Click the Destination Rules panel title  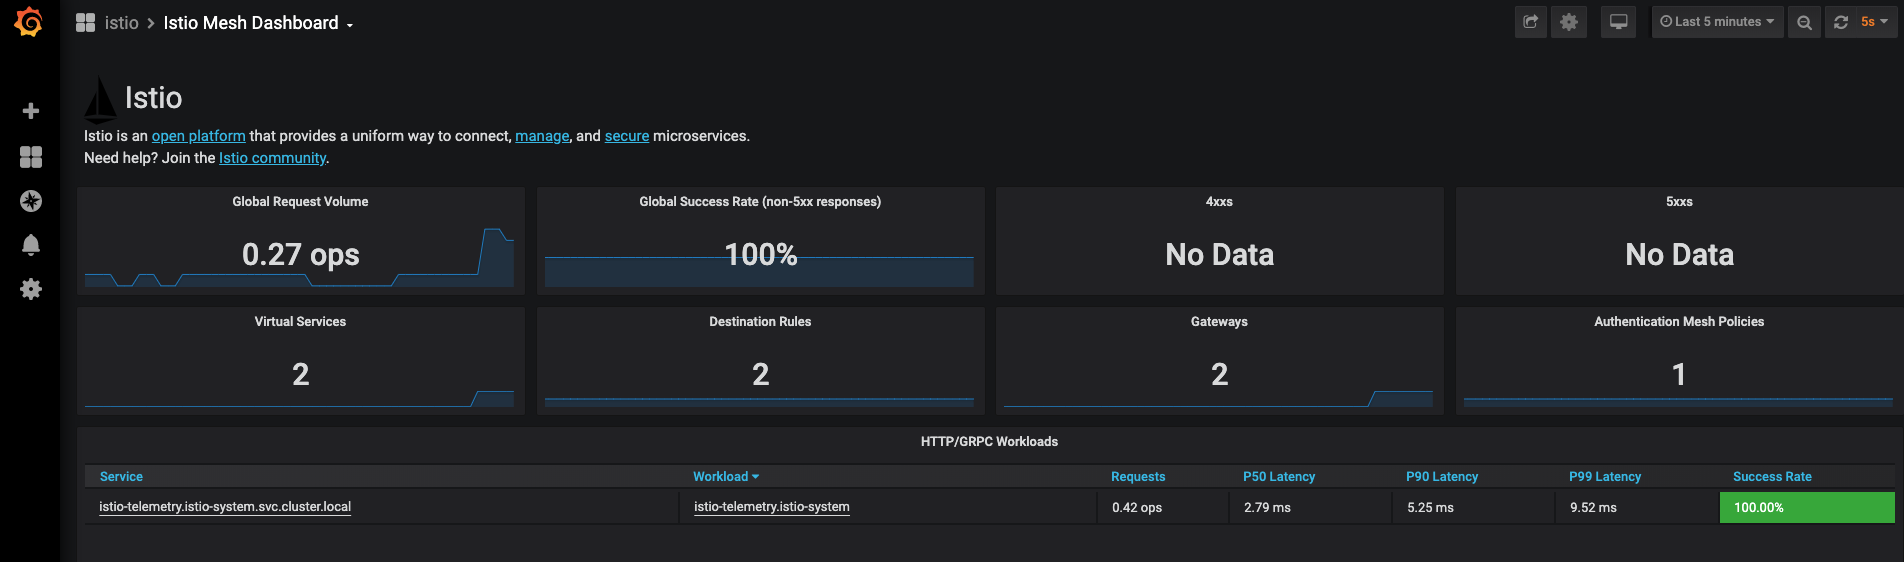[x=760, y=322]
